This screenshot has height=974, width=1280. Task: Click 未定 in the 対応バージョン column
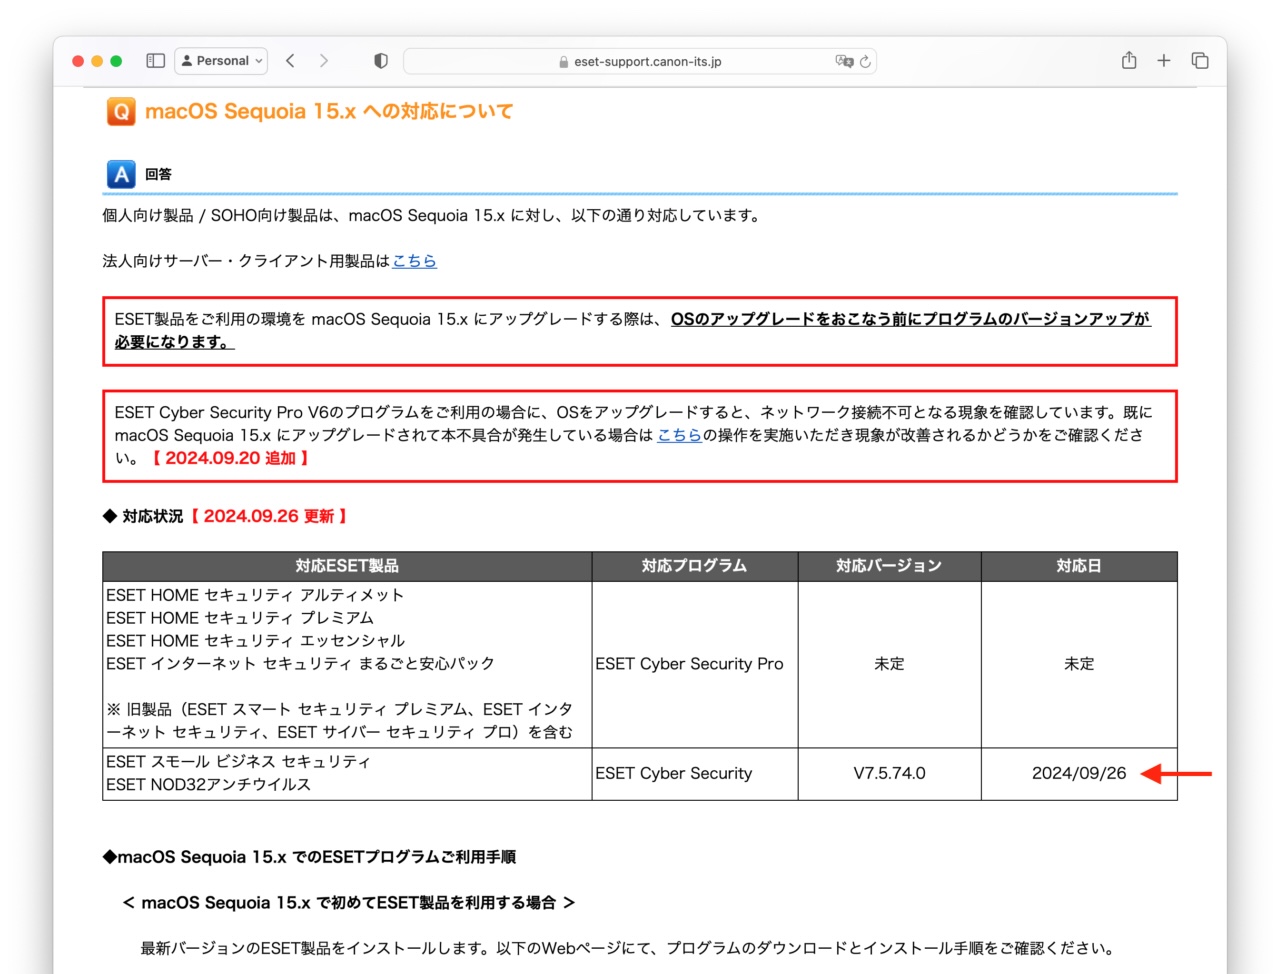(889, 664)
